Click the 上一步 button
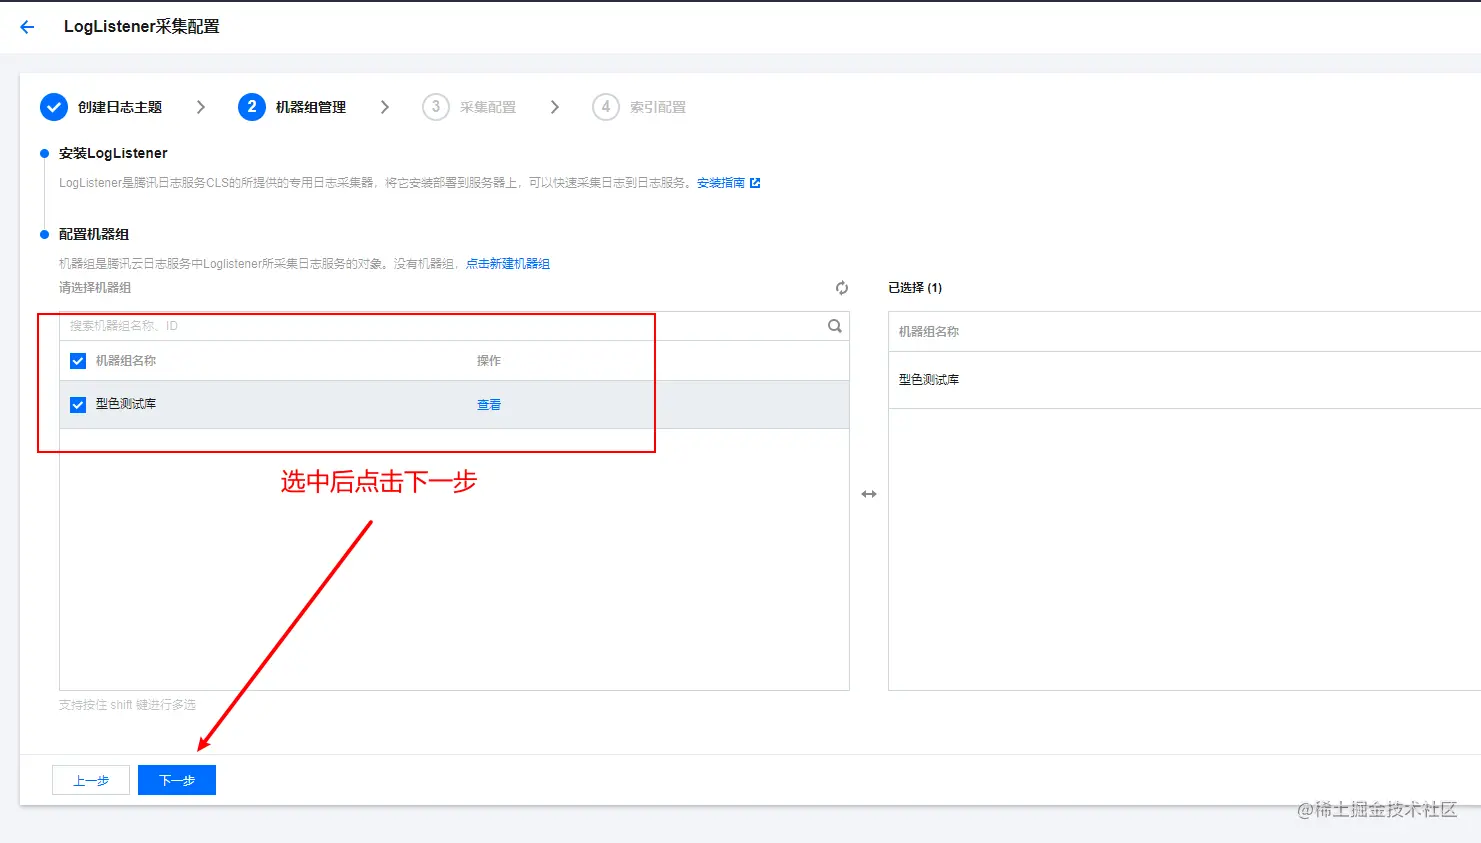The height and width of the screenshot is (843, 1481). click(91, 780)
